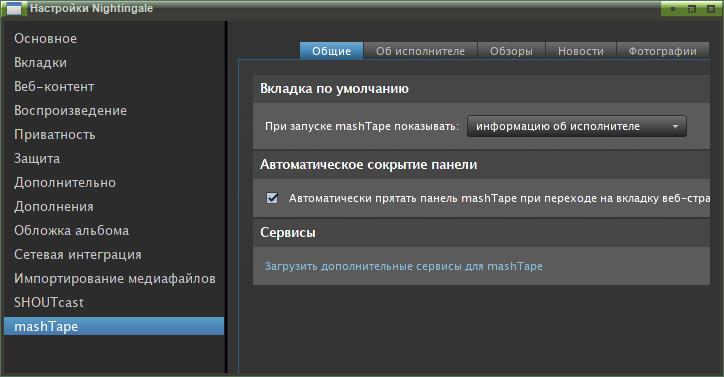The image size is (724, 377).
Task: Click the middle restore button in title bar
Action: tap(692, 9)
